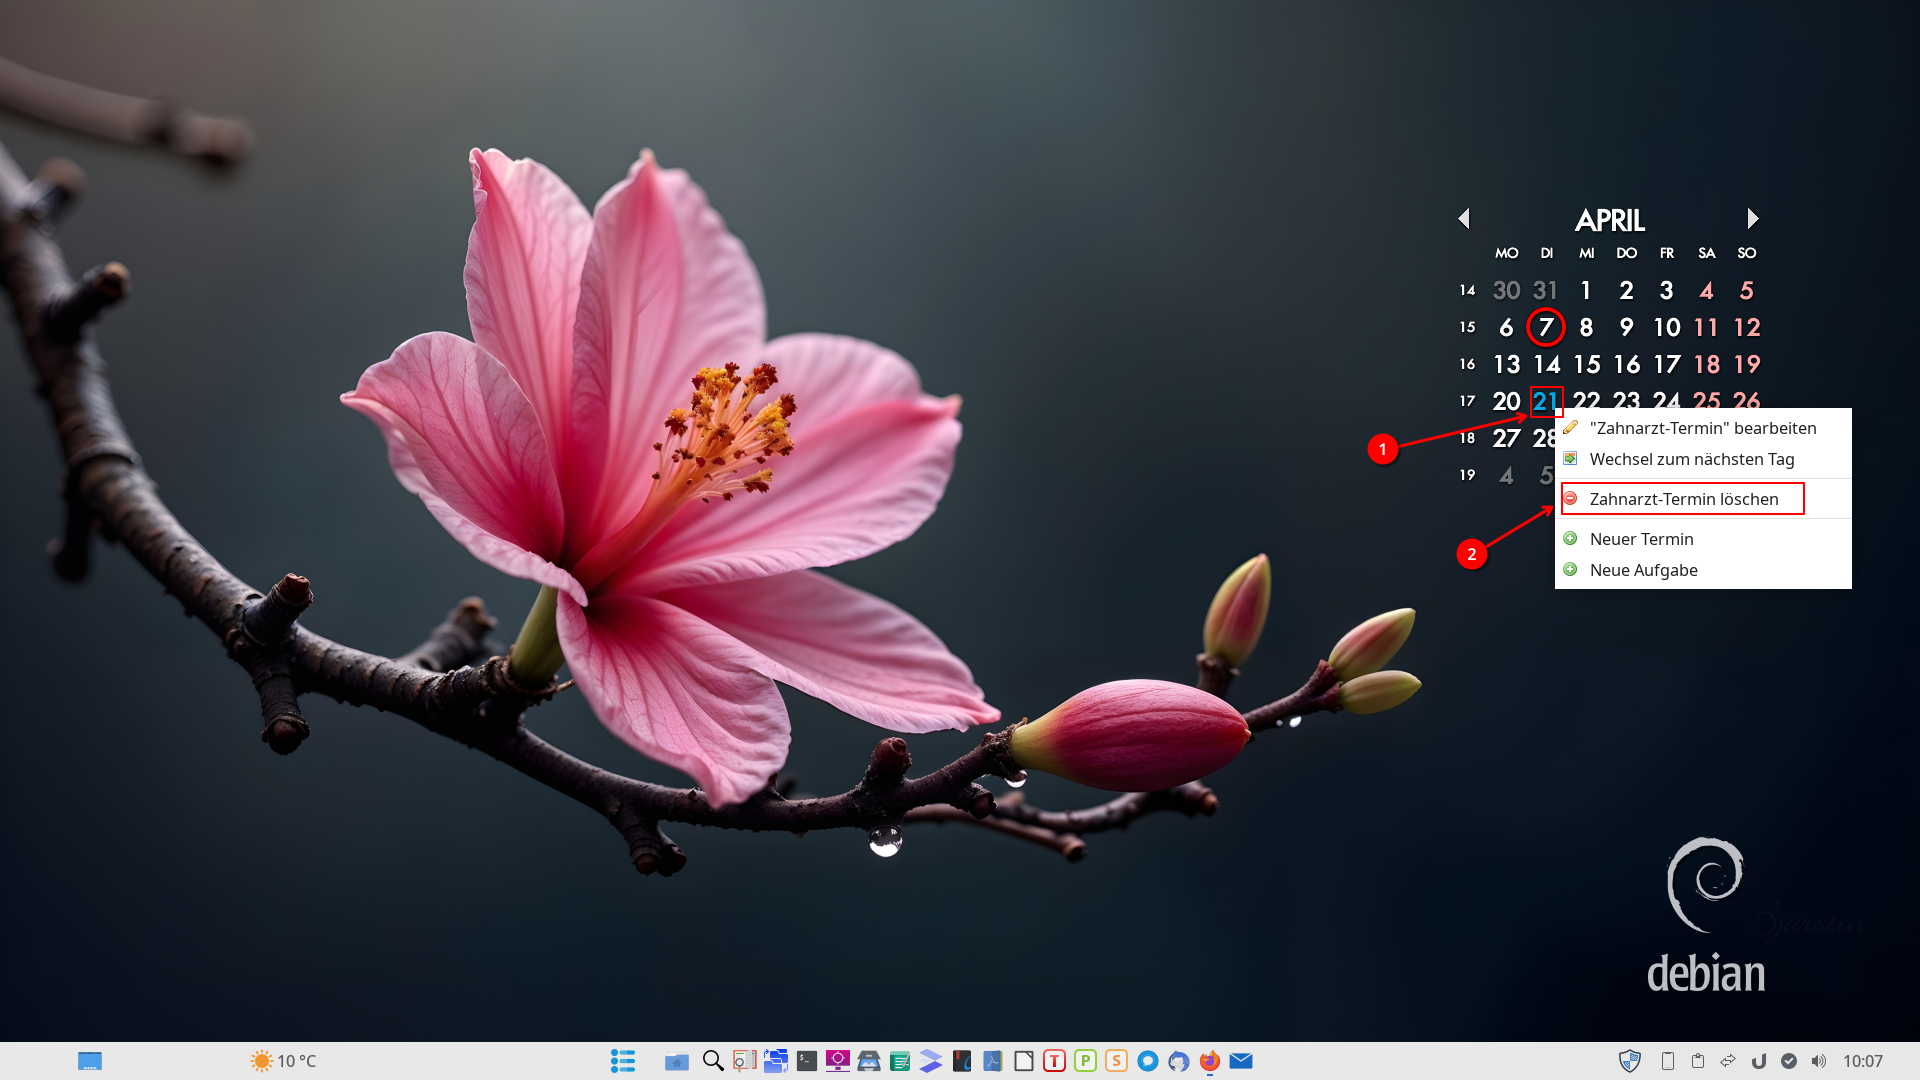Select "Neue Aufgabe" menu option
This screenshot has height=1080, width=1920.
point(1643,570)
